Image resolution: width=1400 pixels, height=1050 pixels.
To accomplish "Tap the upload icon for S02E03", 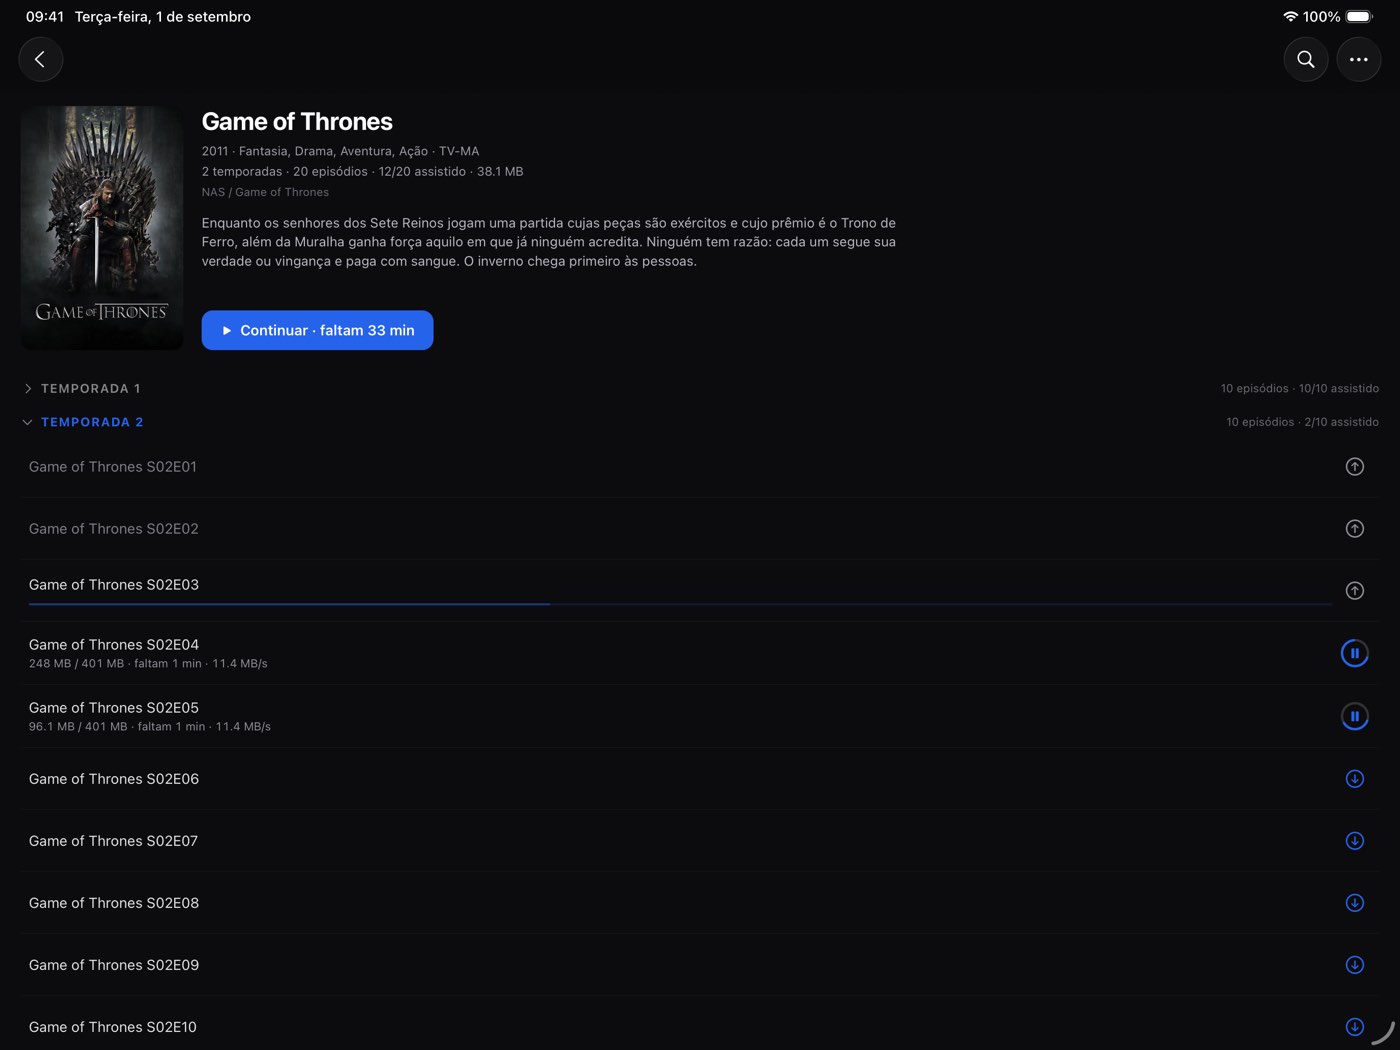I will click(x=1355, y=591).
